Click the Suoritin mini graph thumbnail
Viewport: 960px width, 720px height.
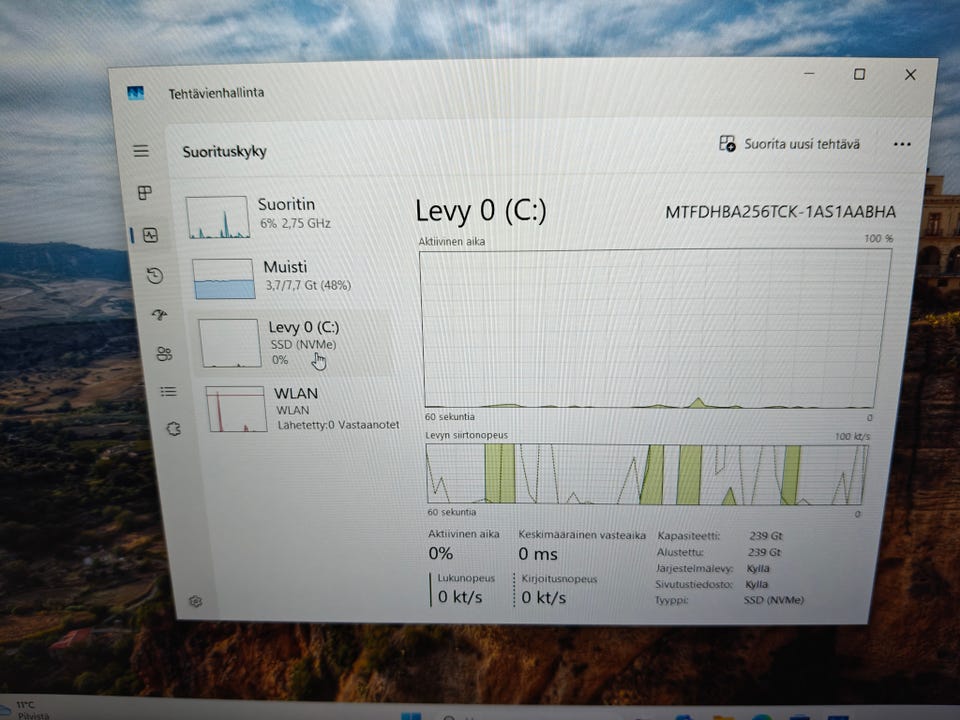point(217,217)
